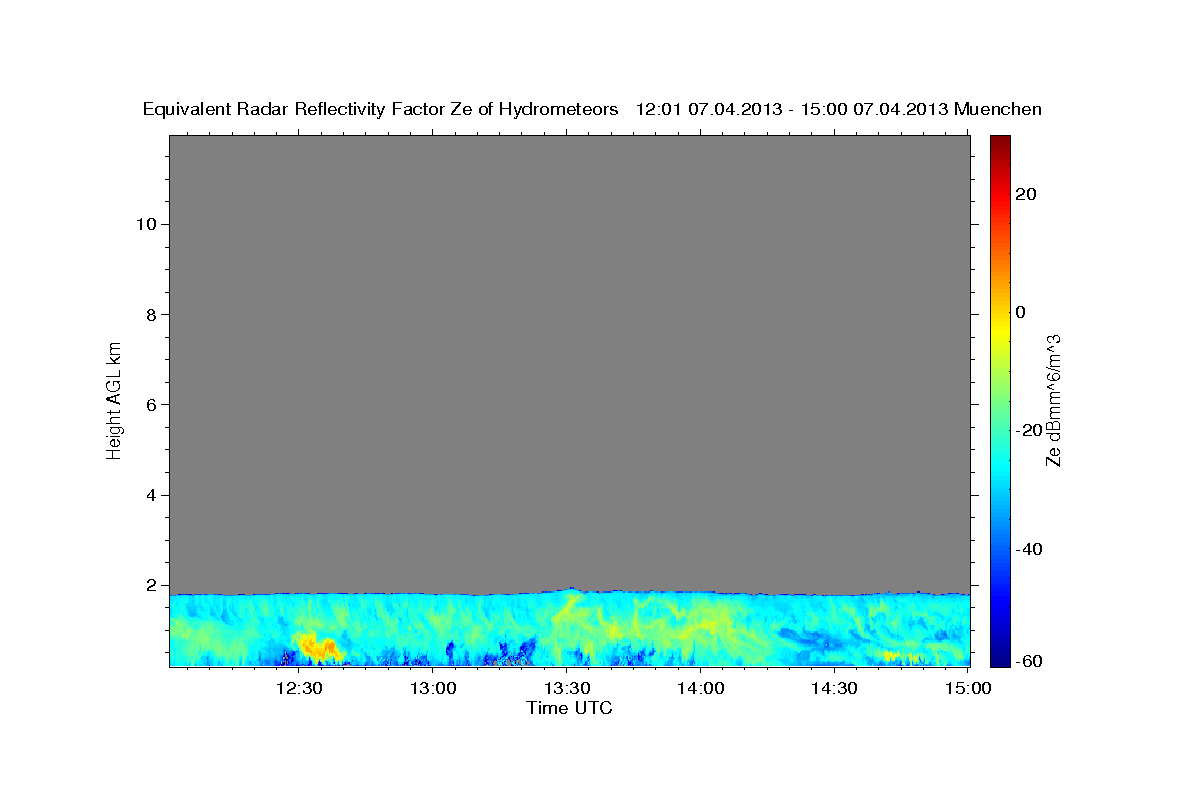Click the gray no-data area of plot
The width and height of the screenshot is (1200, 800).
click(x=569, y=360)
